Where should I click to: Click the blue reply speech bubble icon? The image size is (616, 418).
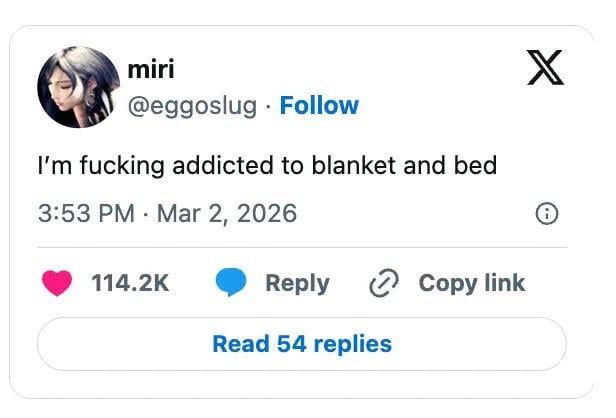pyautogui.click(x=231, y=283)
